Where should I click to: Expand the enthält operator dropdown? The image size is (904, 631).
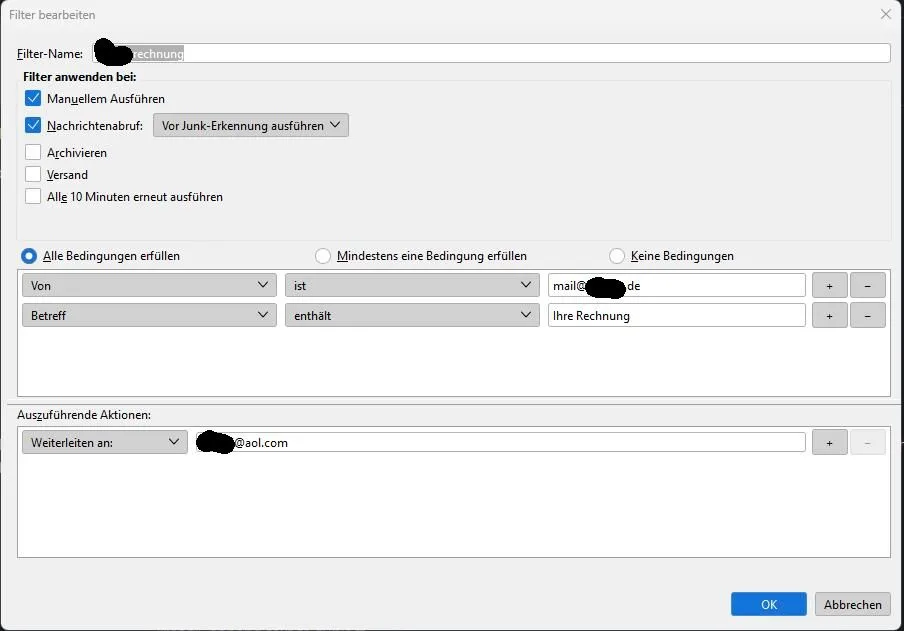pyautogui.click(x=412, y=316)
